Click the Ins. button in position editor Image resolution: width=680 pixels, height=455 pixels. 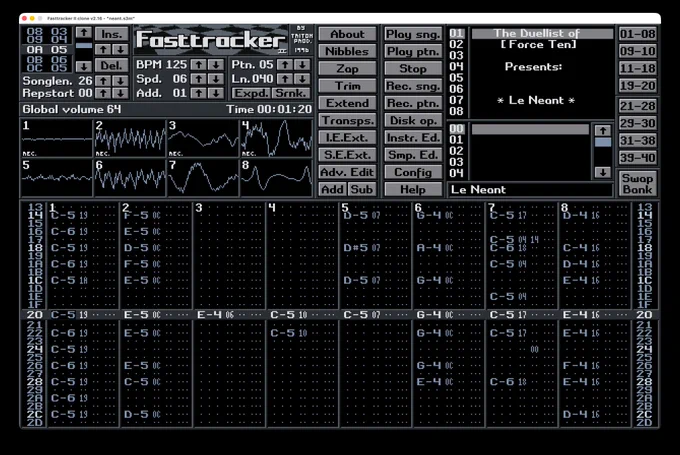point(111,34)
